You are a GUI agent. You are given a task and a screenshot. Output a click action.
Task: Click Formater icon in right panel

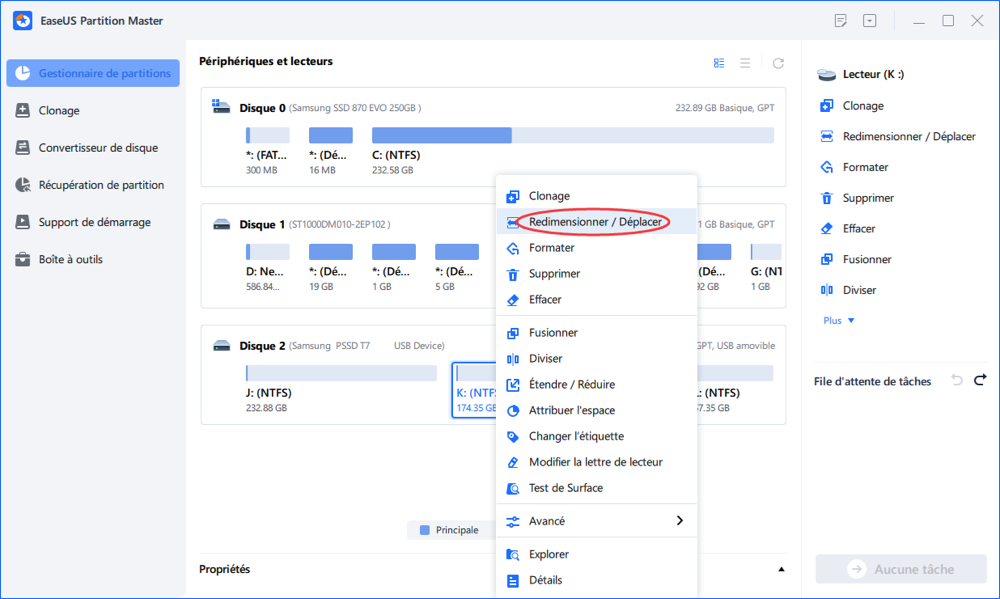tap(826, 167)
